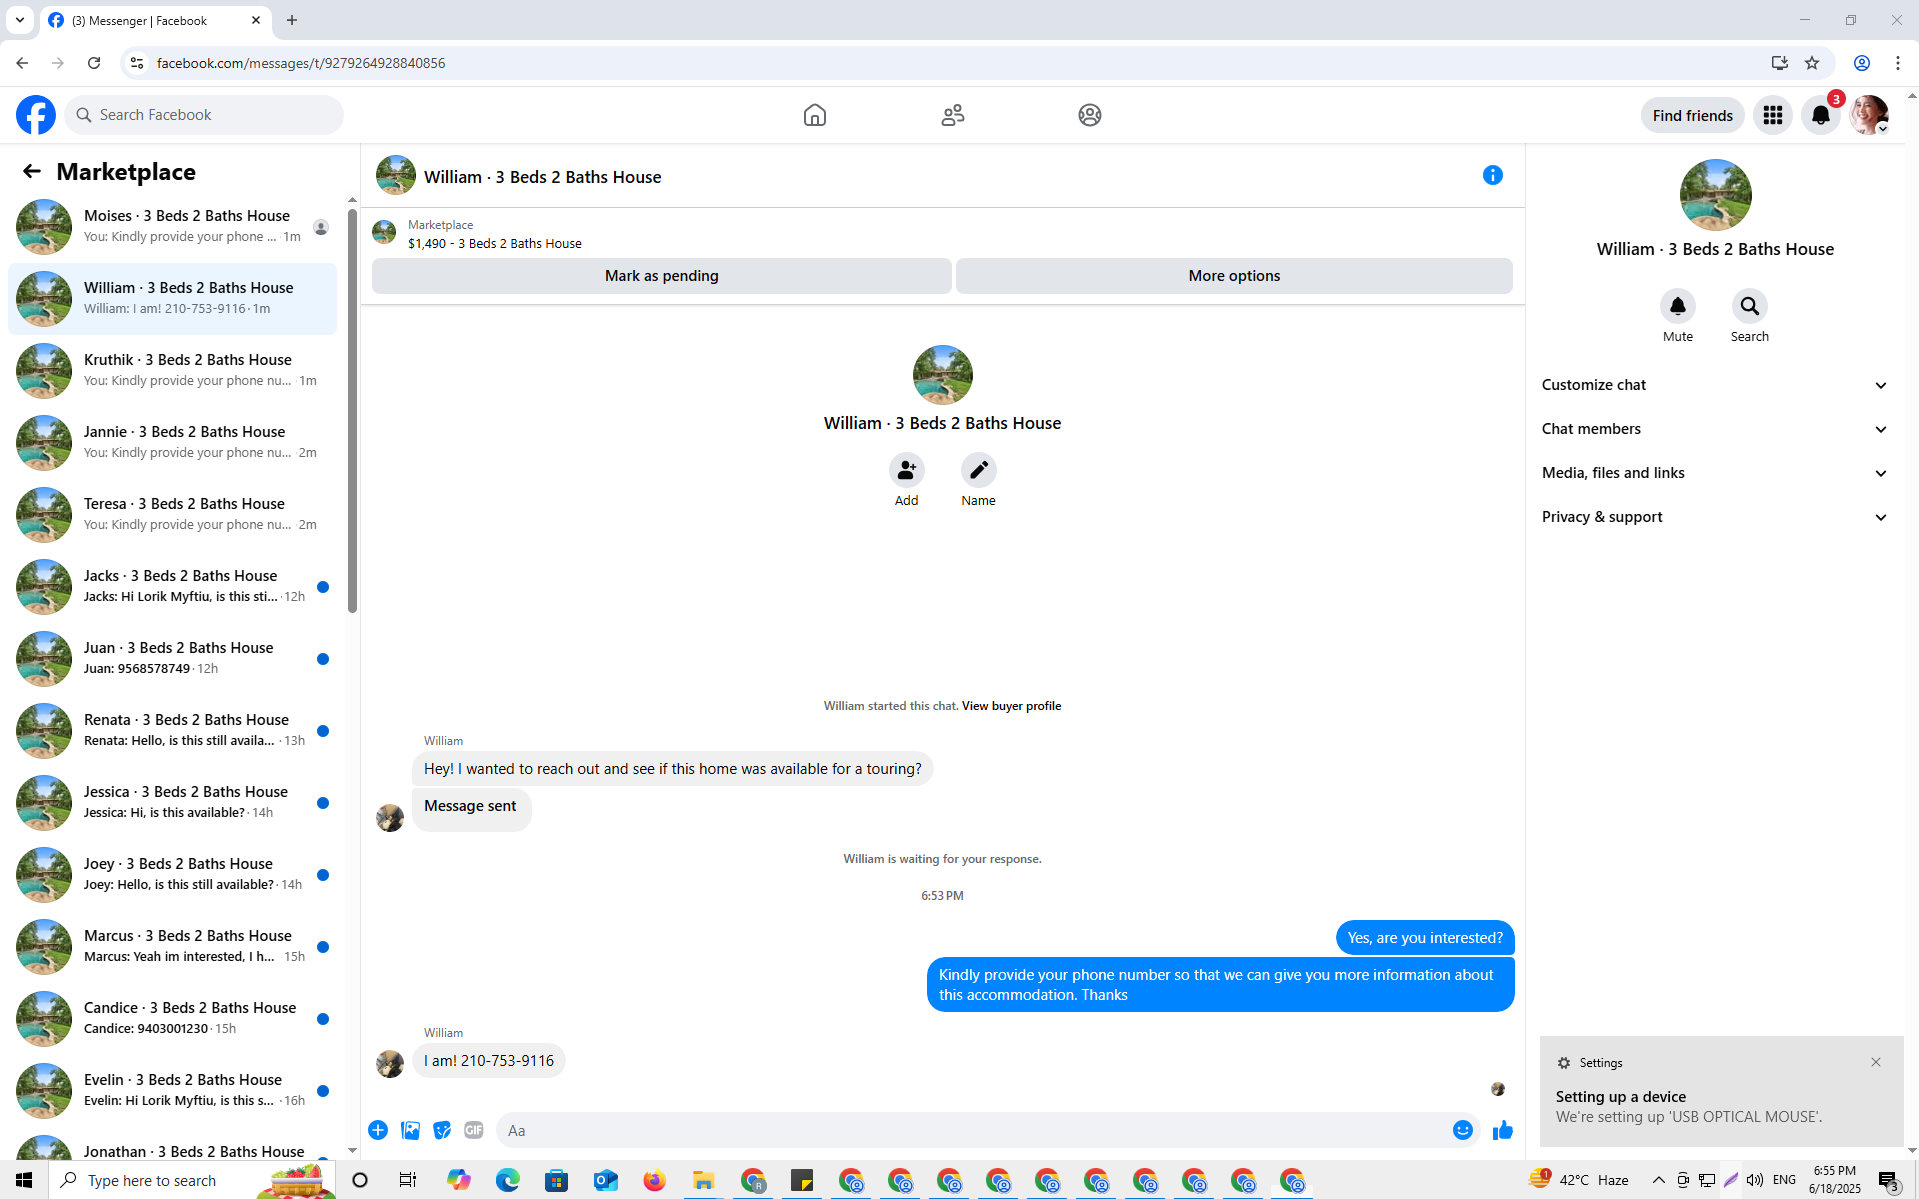Launch Firefox from the taskbar
The width and height of the screenshot is (1919, 1199).
655,1180
